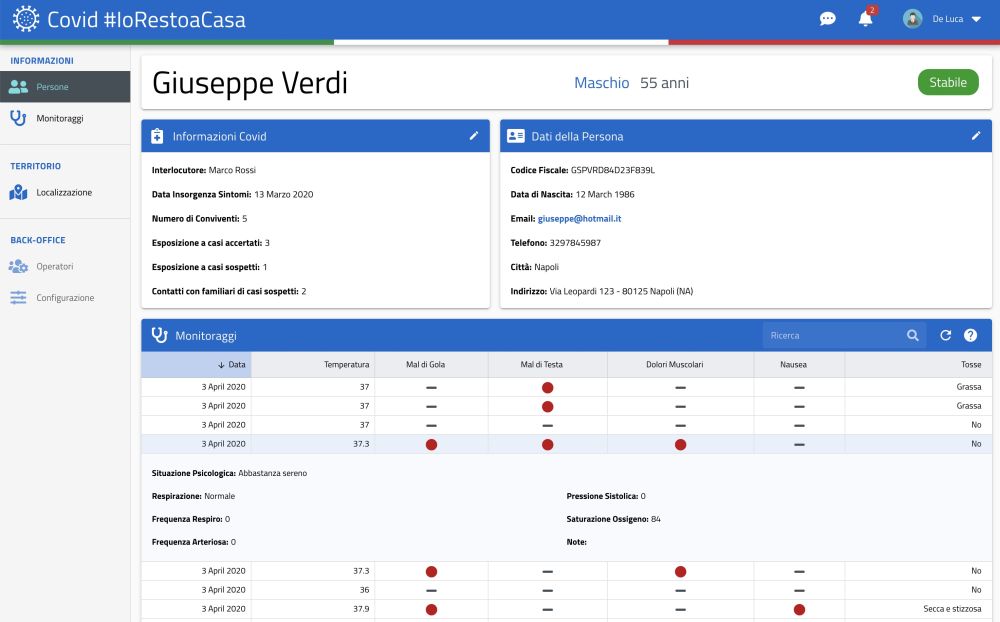Open Monitoraggi help question icon
Image resolution: width=1000 pixels, height=622 pixels.
(x=970, y=336)
